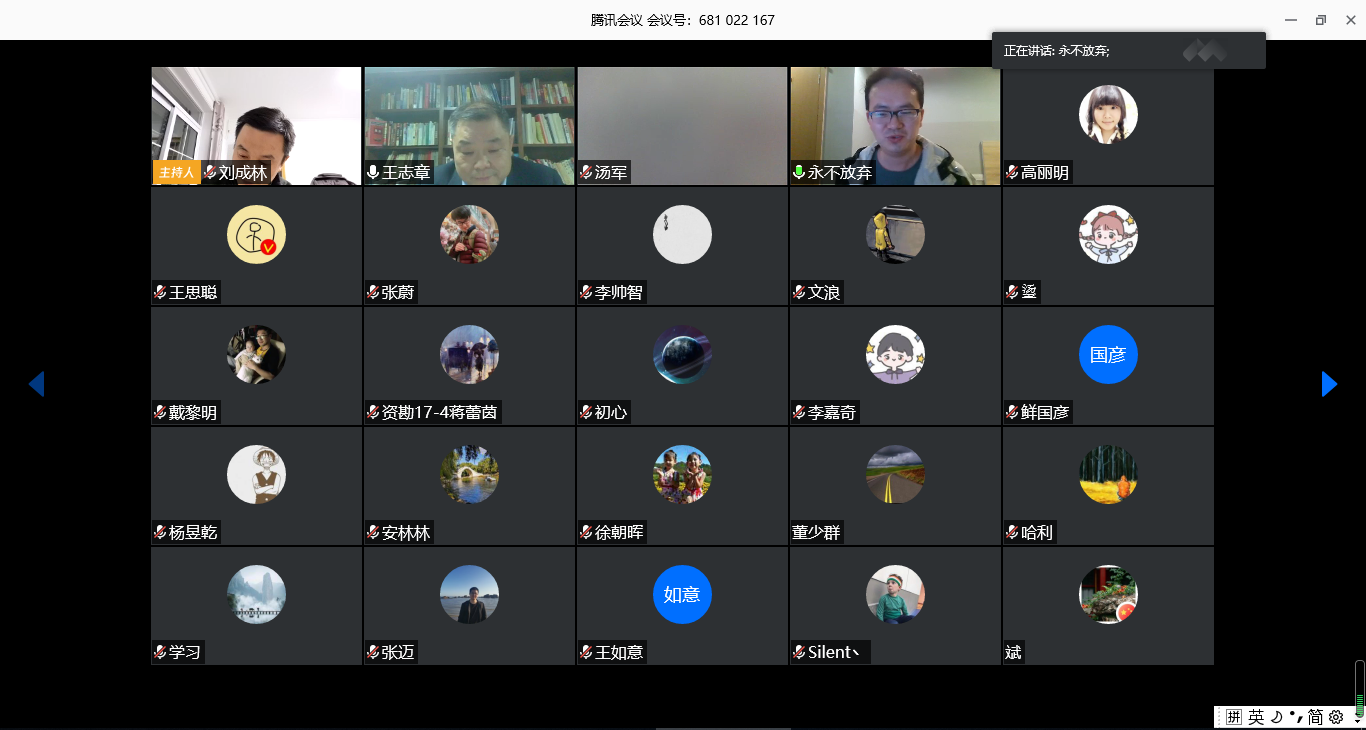Click the green microphone icon of 永不放弃

[x=799, y=173]
